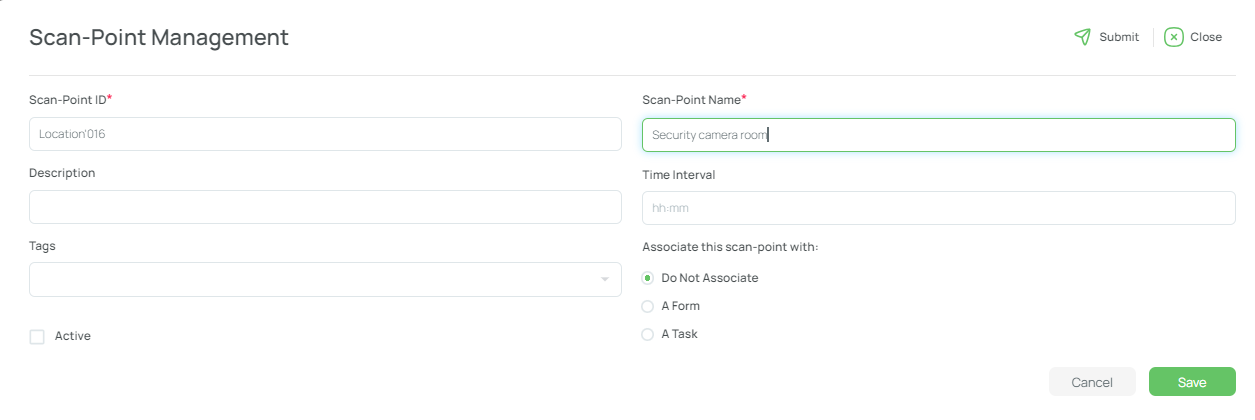Image resolution: width=1255 pixels, height=420 pixels.
Task: Open the Tags selection field
Action: point(325,280)
